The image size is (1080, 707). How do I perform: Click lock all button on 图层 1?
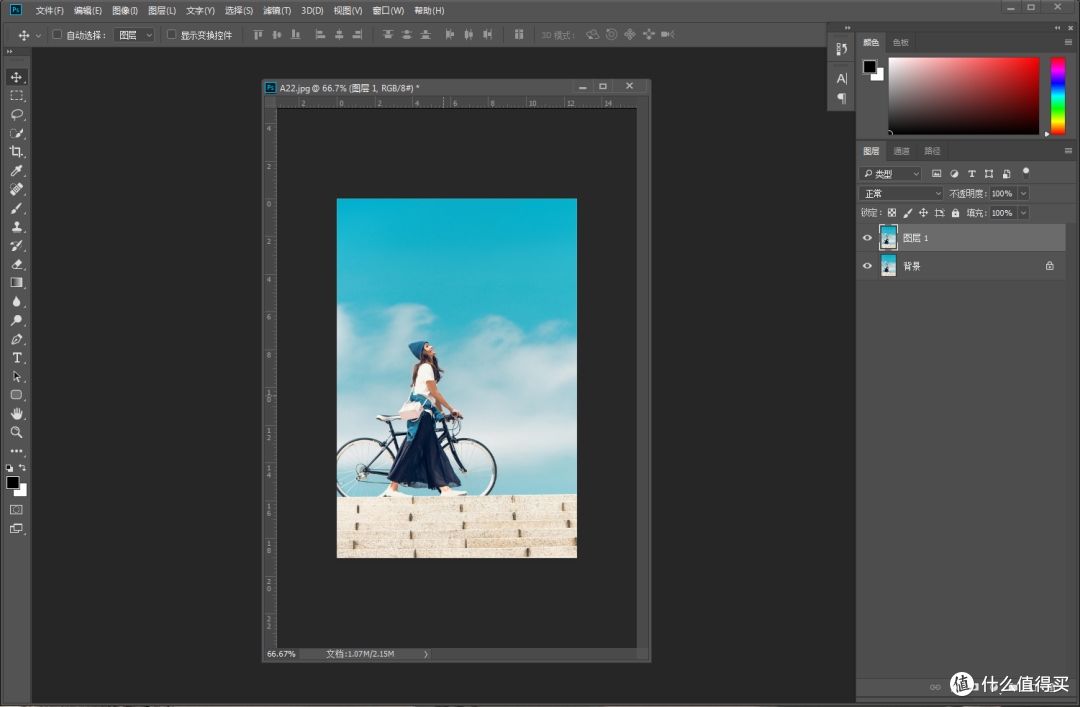pos(955,213)
